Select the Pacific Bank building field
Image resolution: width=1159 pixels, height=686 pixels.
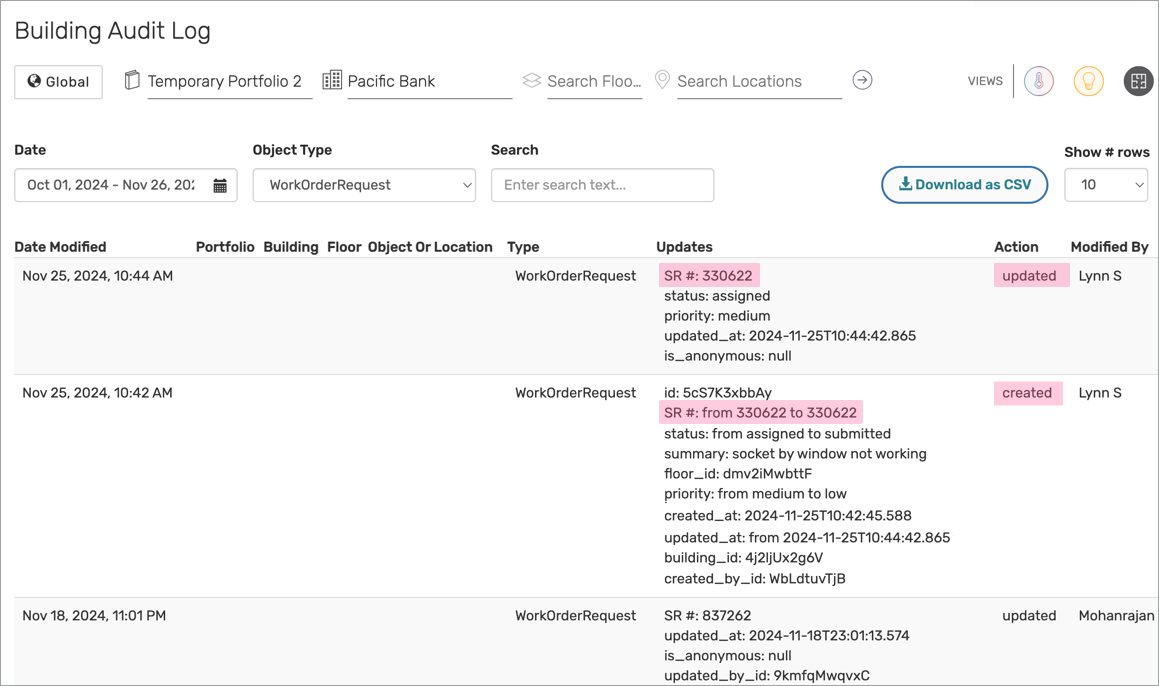(x=429, y=81)
